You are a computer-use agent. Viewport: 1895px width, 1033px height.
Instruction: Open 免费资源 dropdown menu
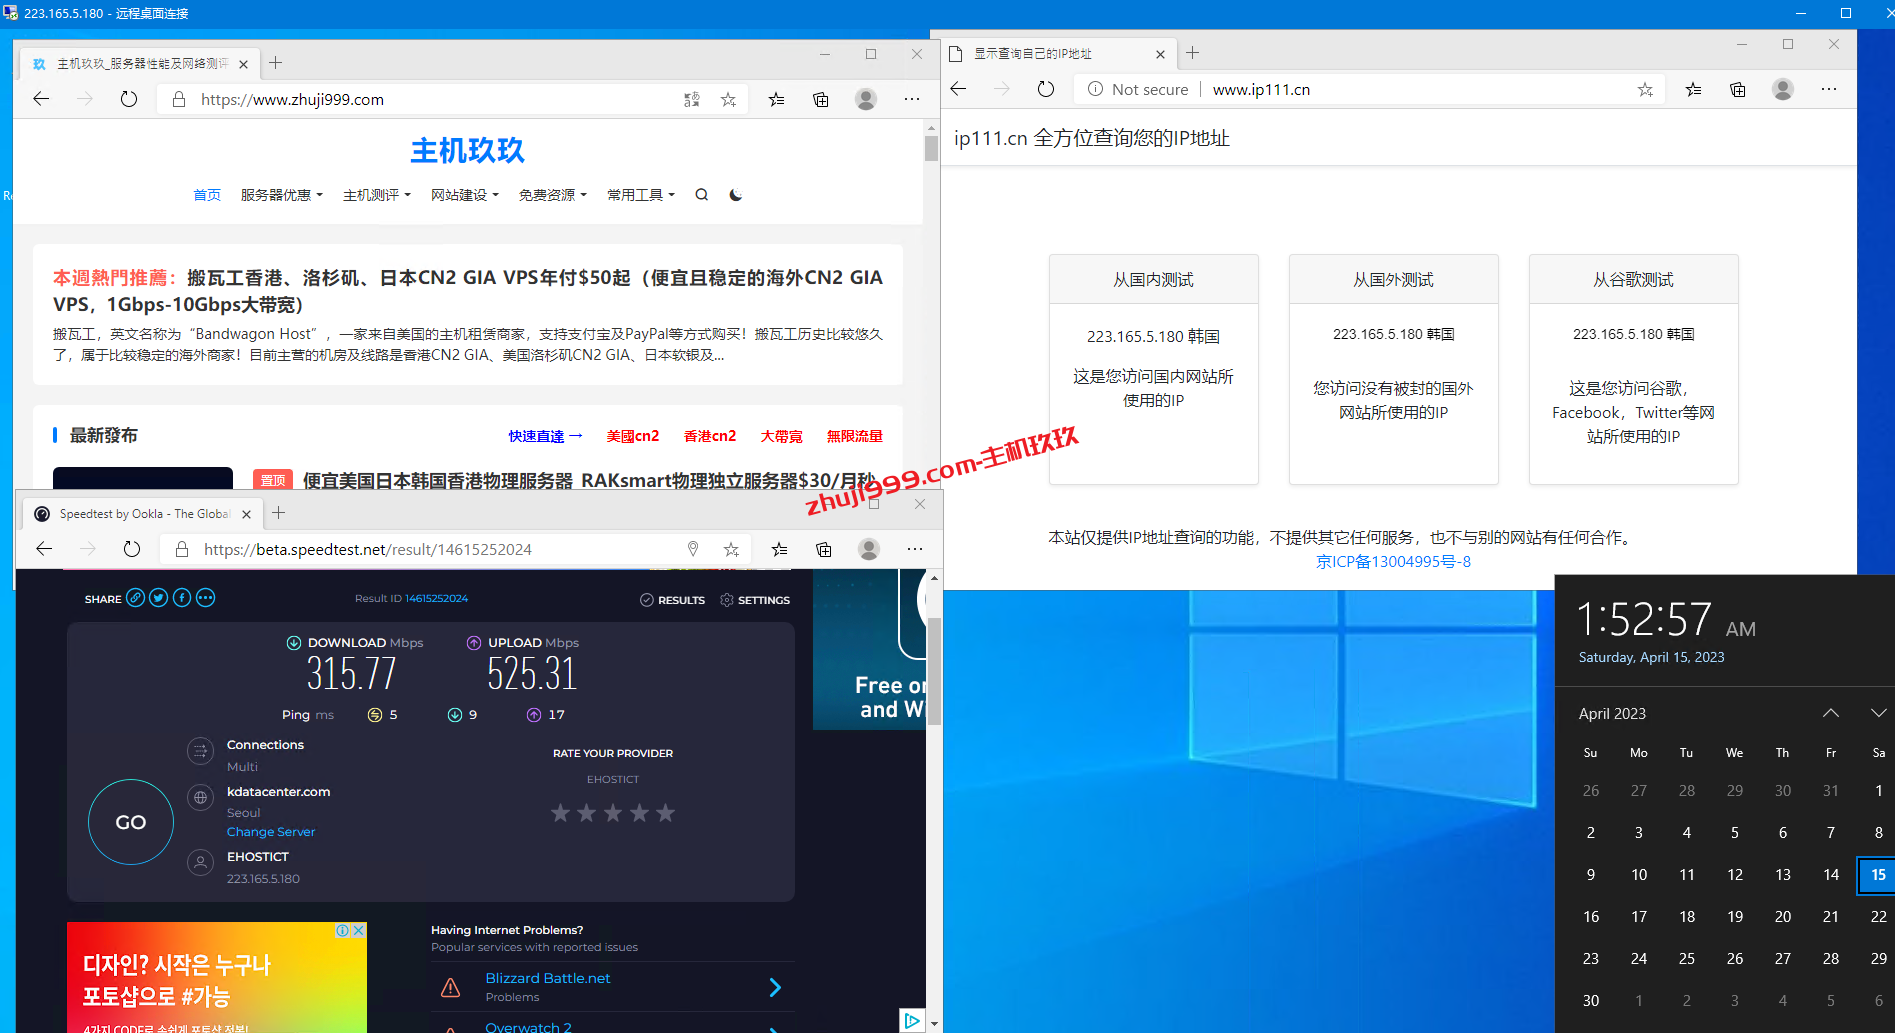tap(552, 195)
